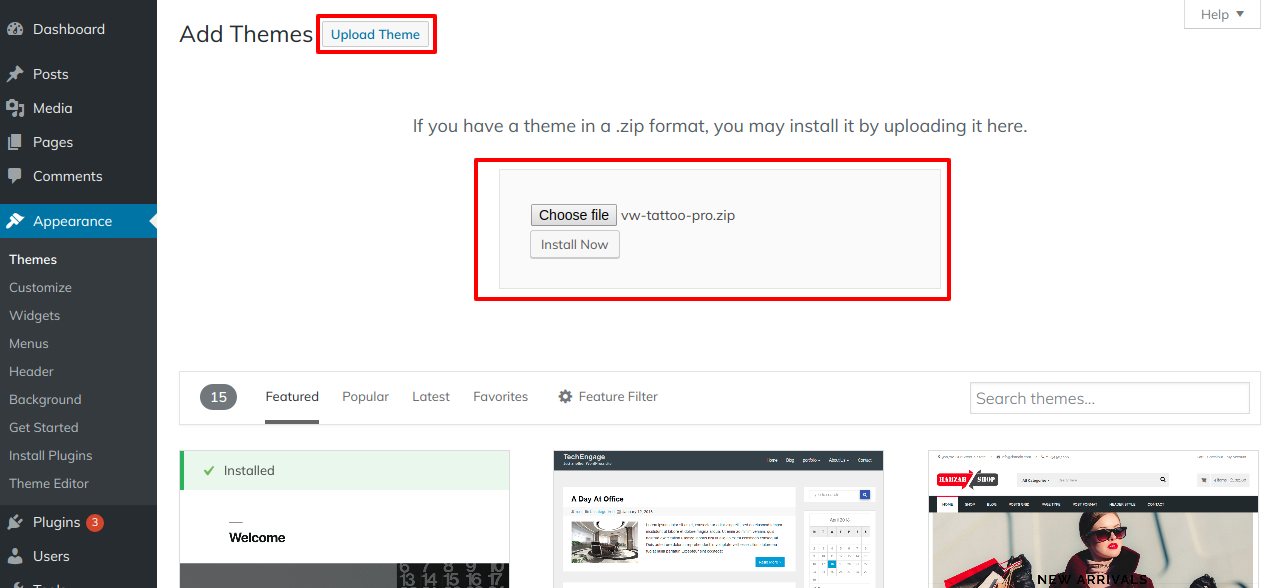
Task: Select the TechEngage theme thumbnail
Action: coord(718,520)
